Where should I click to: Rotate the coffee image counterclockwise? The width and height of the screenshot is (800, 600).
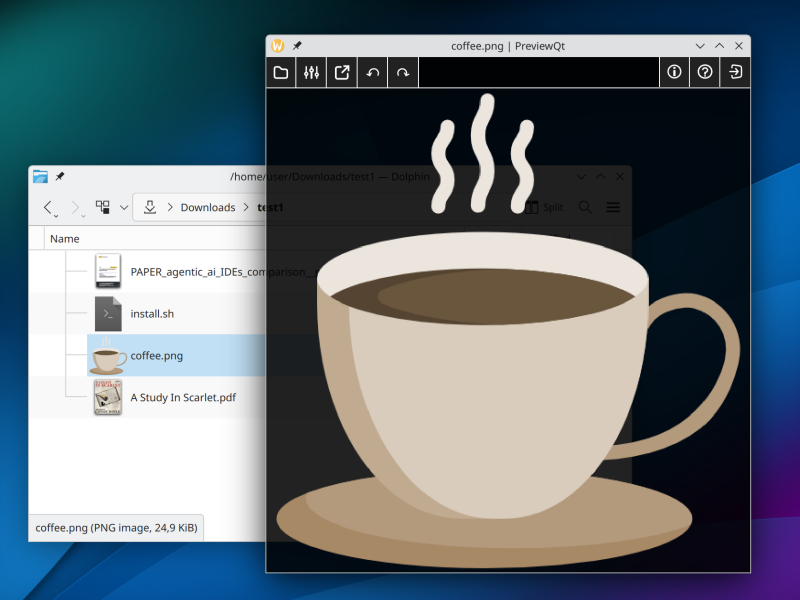(x=372, y=72)
